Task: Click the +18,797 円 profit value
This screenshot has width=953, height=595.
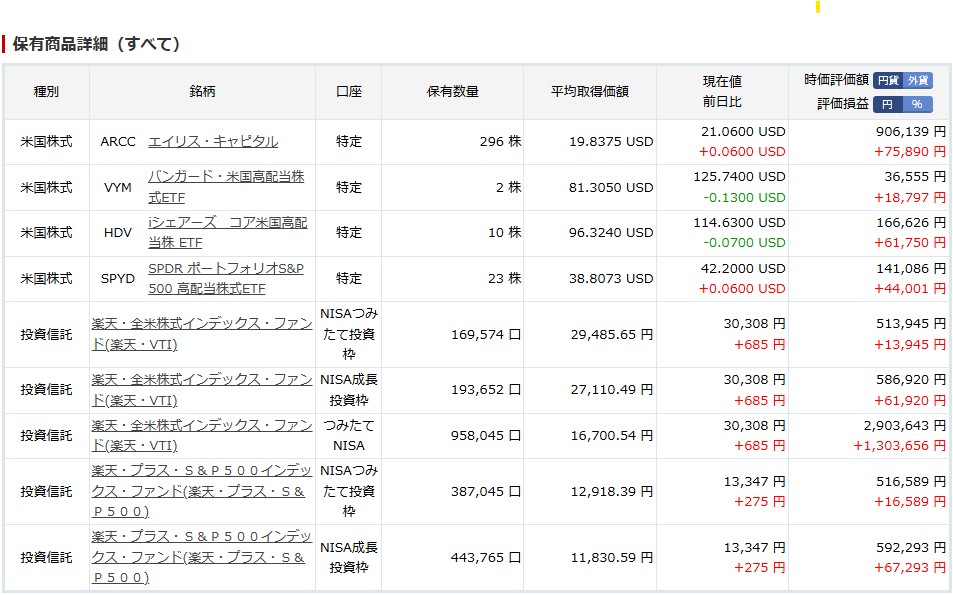Action: pyautogui.click(x=910, y=198)
